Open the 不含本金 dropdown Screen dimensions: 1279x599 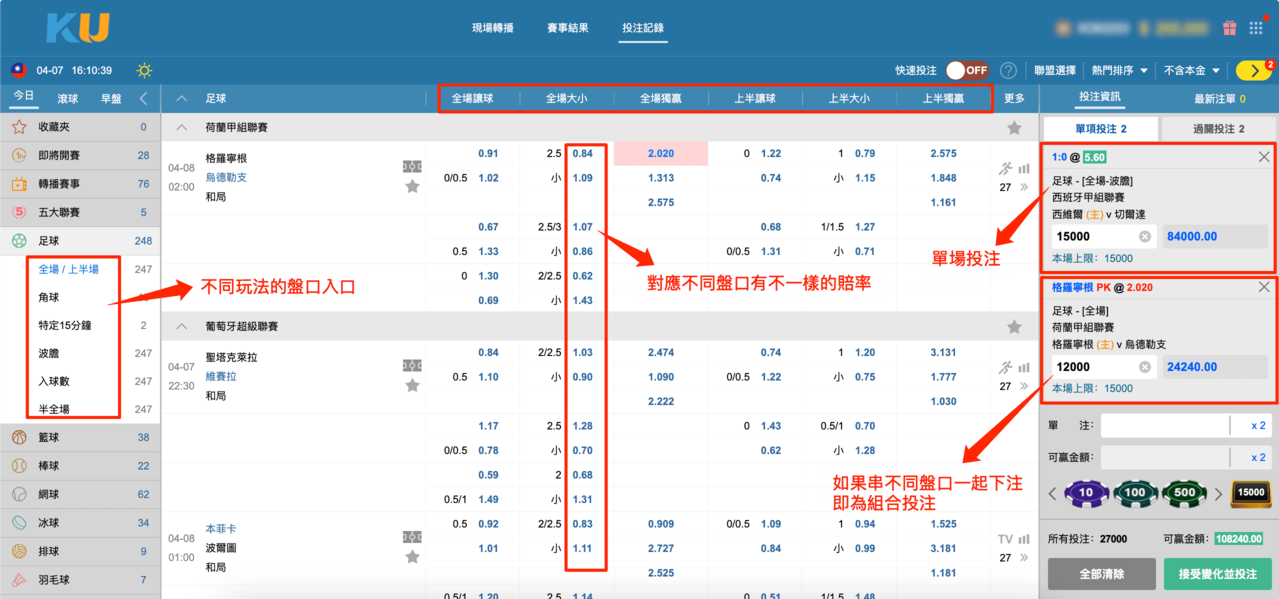pos(1192,71)
